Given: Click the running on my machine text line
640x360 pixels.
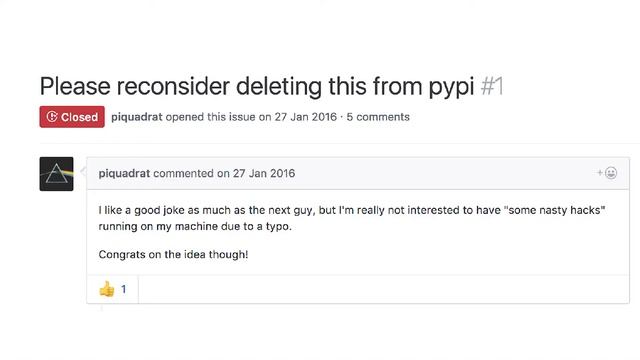Looking at the screenshot, I should click(195, 227).
